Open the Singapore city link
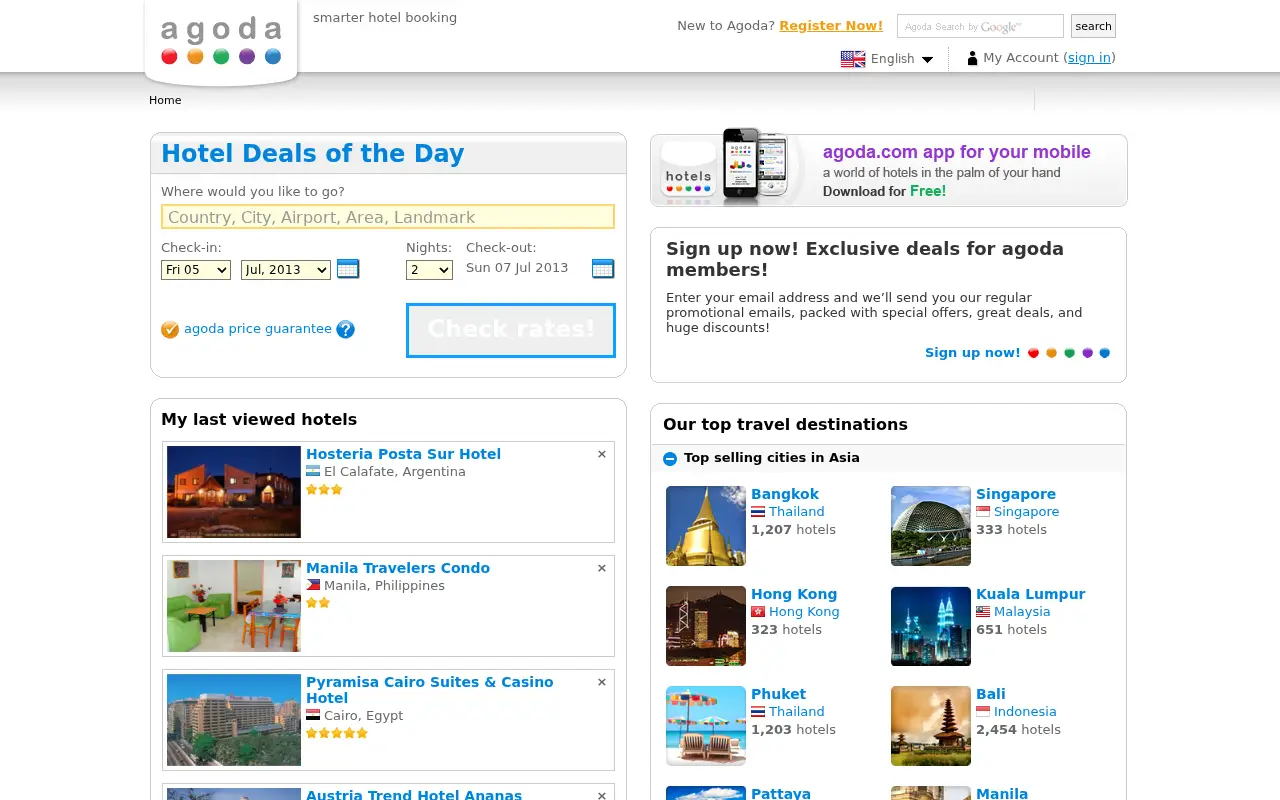The height and width of the screenshot is (800, 1280). (x=1016, y=494)
